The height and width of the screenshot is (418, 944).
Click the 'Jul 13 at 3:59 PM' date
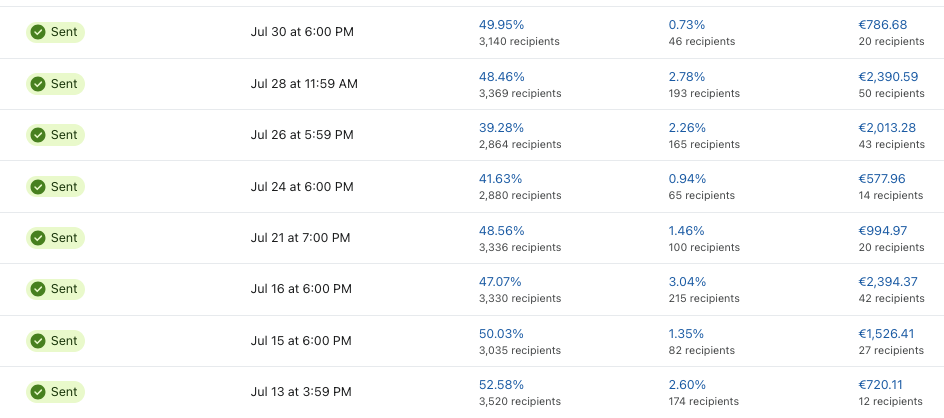click(x=302, y=392)
